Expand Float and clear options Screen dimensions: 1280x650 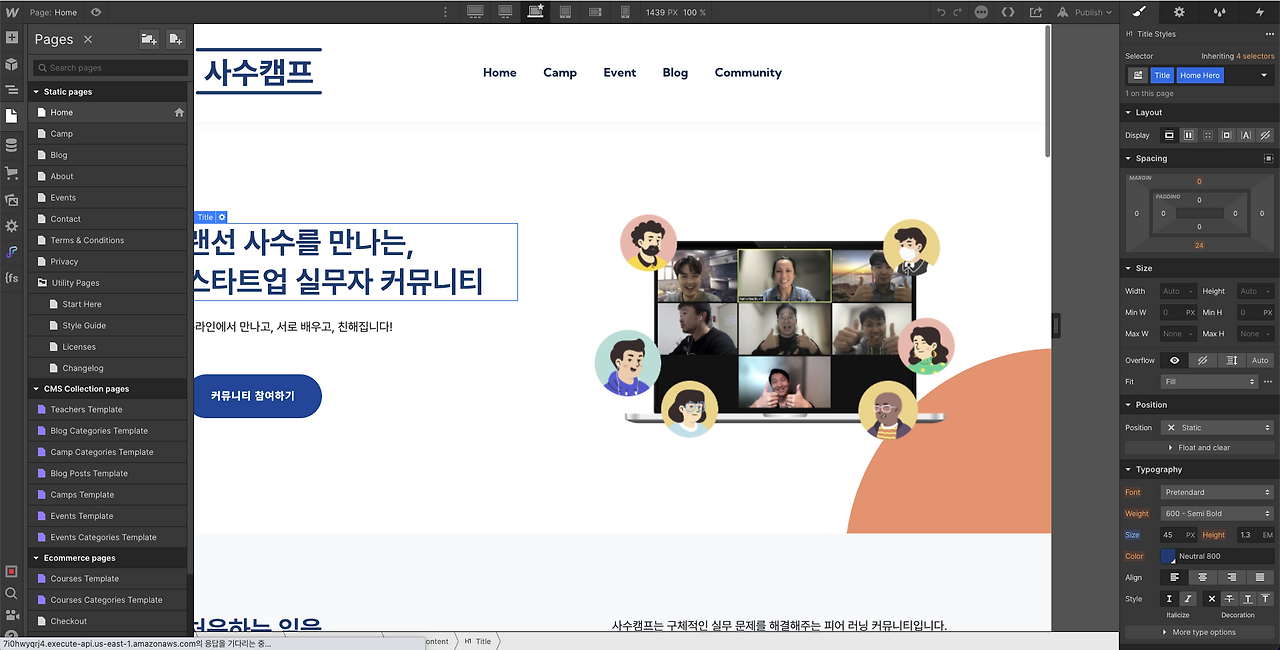[1199, 447]
